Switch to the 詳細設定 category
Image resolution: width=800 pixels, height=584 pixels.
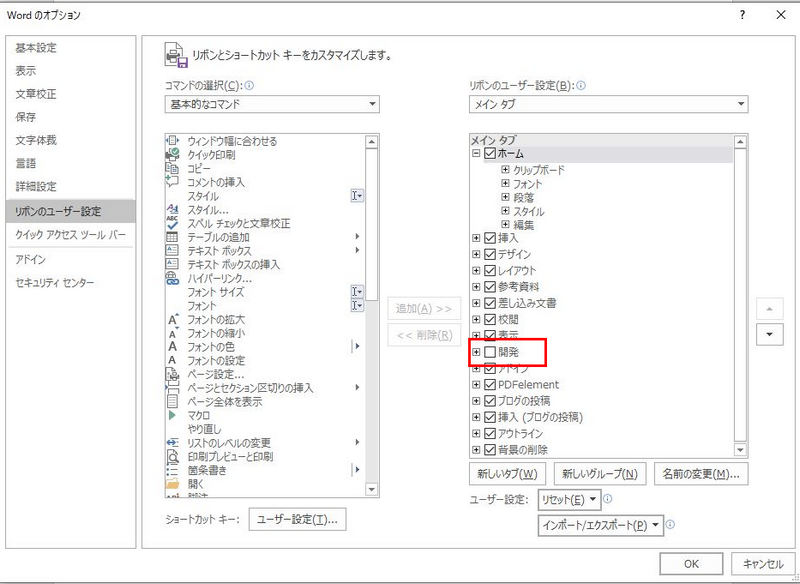click(36, 187)
